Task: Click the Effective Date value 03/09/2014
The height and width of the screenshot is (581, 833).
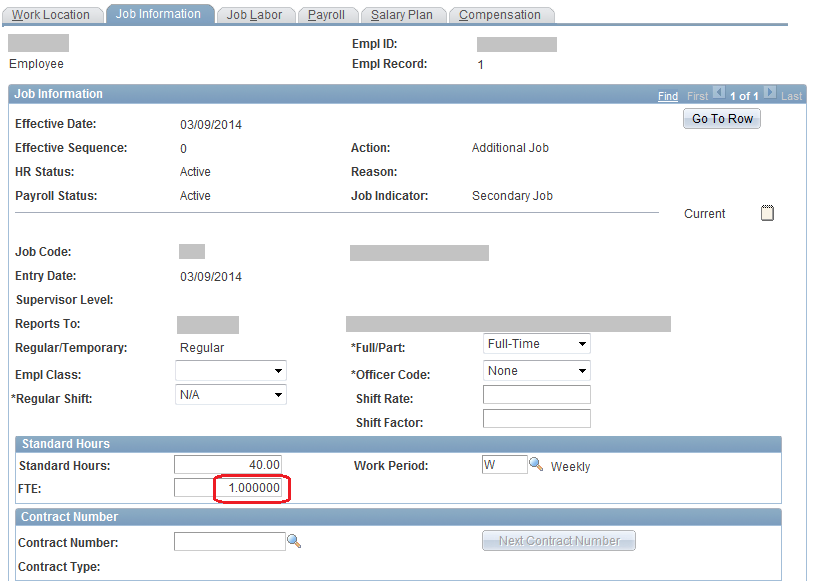Action: click(211, 125)
